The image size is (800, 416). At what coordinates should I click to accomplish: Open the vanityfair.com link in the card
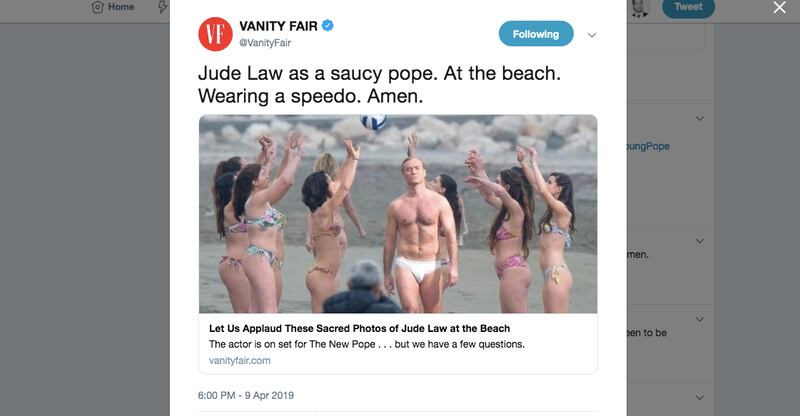click(x=239, y=360)
